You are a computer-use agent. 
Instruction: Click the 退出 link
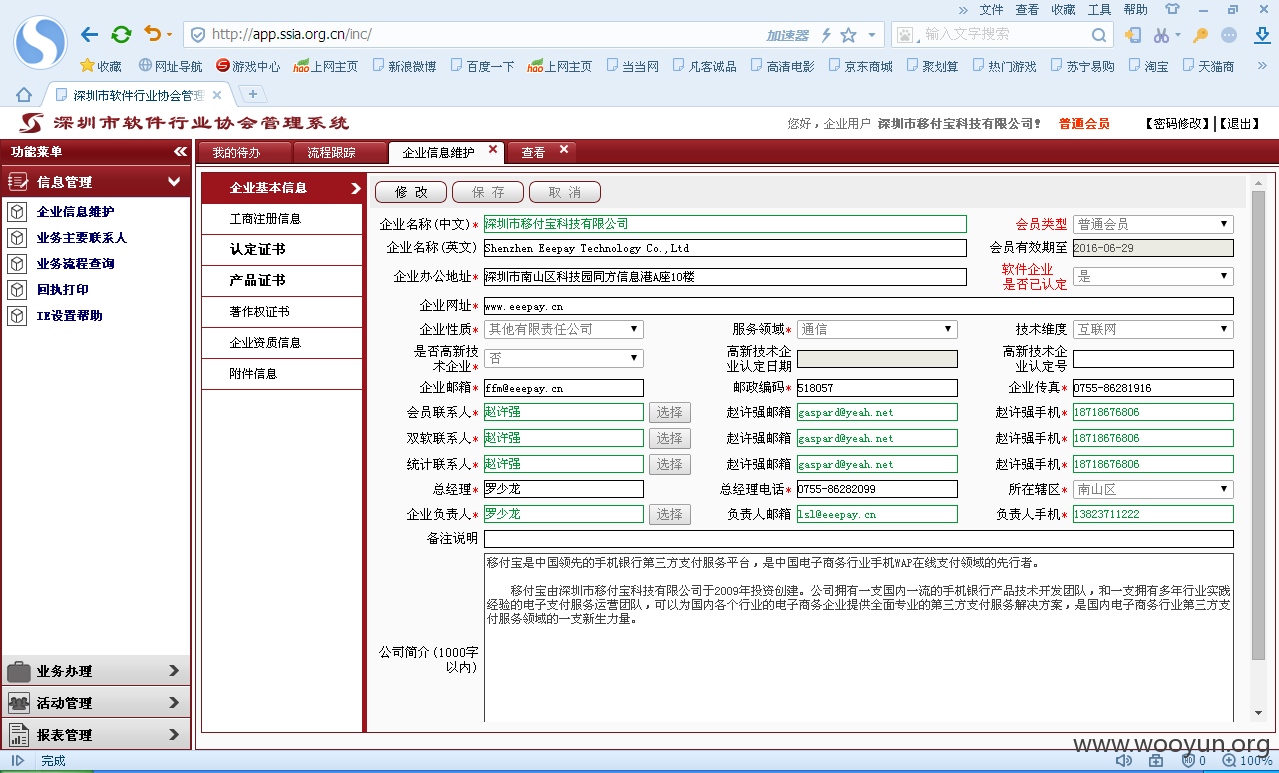(1239, 124)
